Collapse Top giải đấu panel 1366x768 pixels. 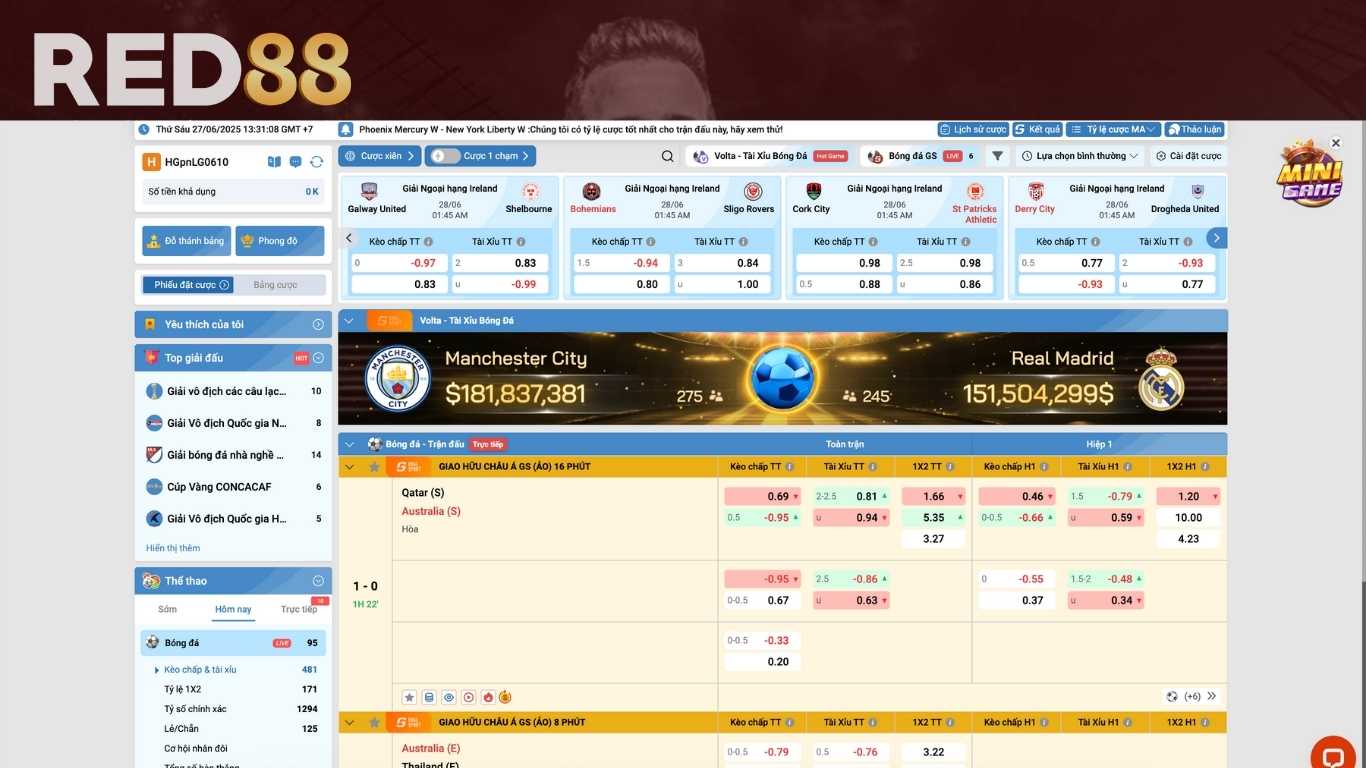tap(318, 358)
